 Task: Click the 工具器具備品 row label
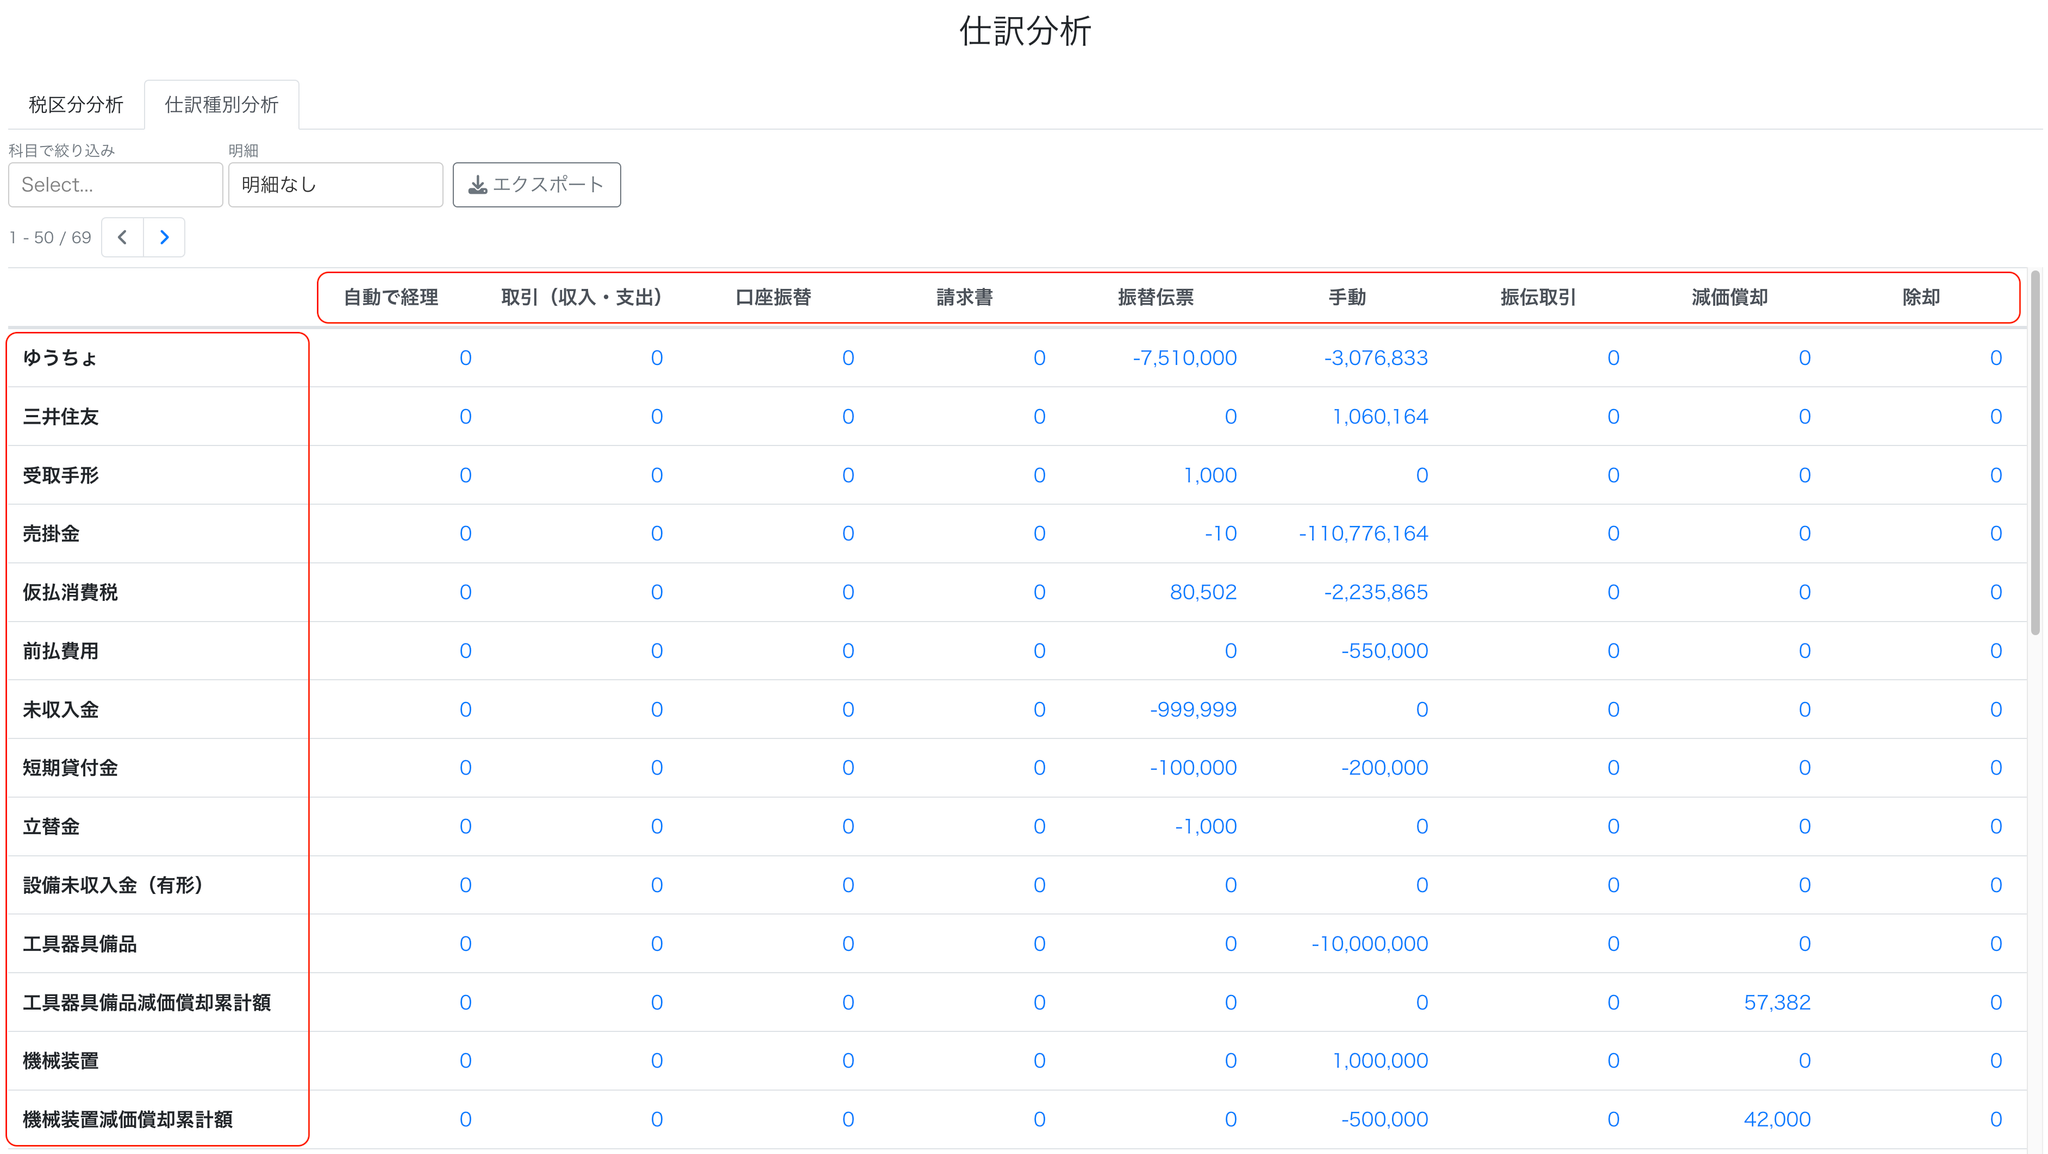click(x=79, y=944)
